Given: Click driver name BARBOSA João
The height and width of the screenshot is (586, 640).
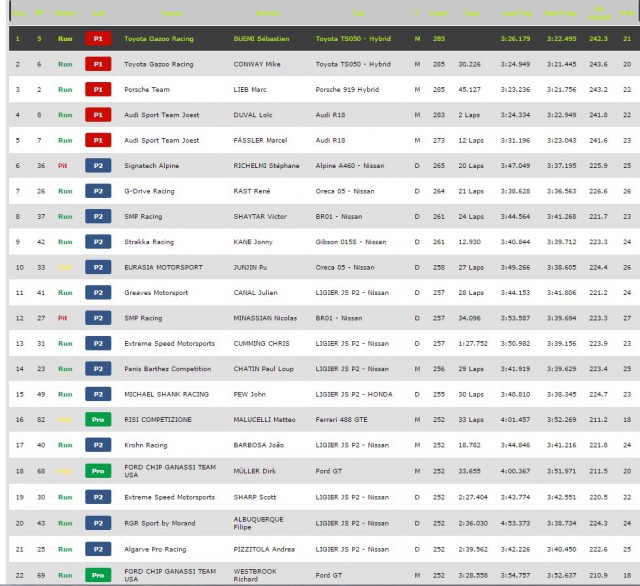Looking at the screenshot, I should (x=258, y=445).
